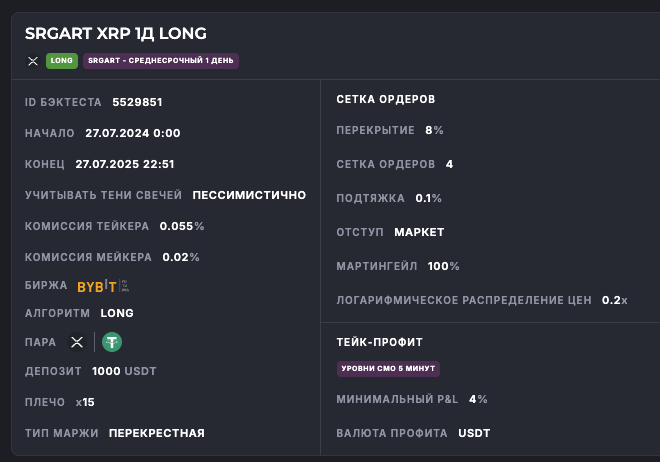Click the taker fee value 0.055%

click(182, 226)
